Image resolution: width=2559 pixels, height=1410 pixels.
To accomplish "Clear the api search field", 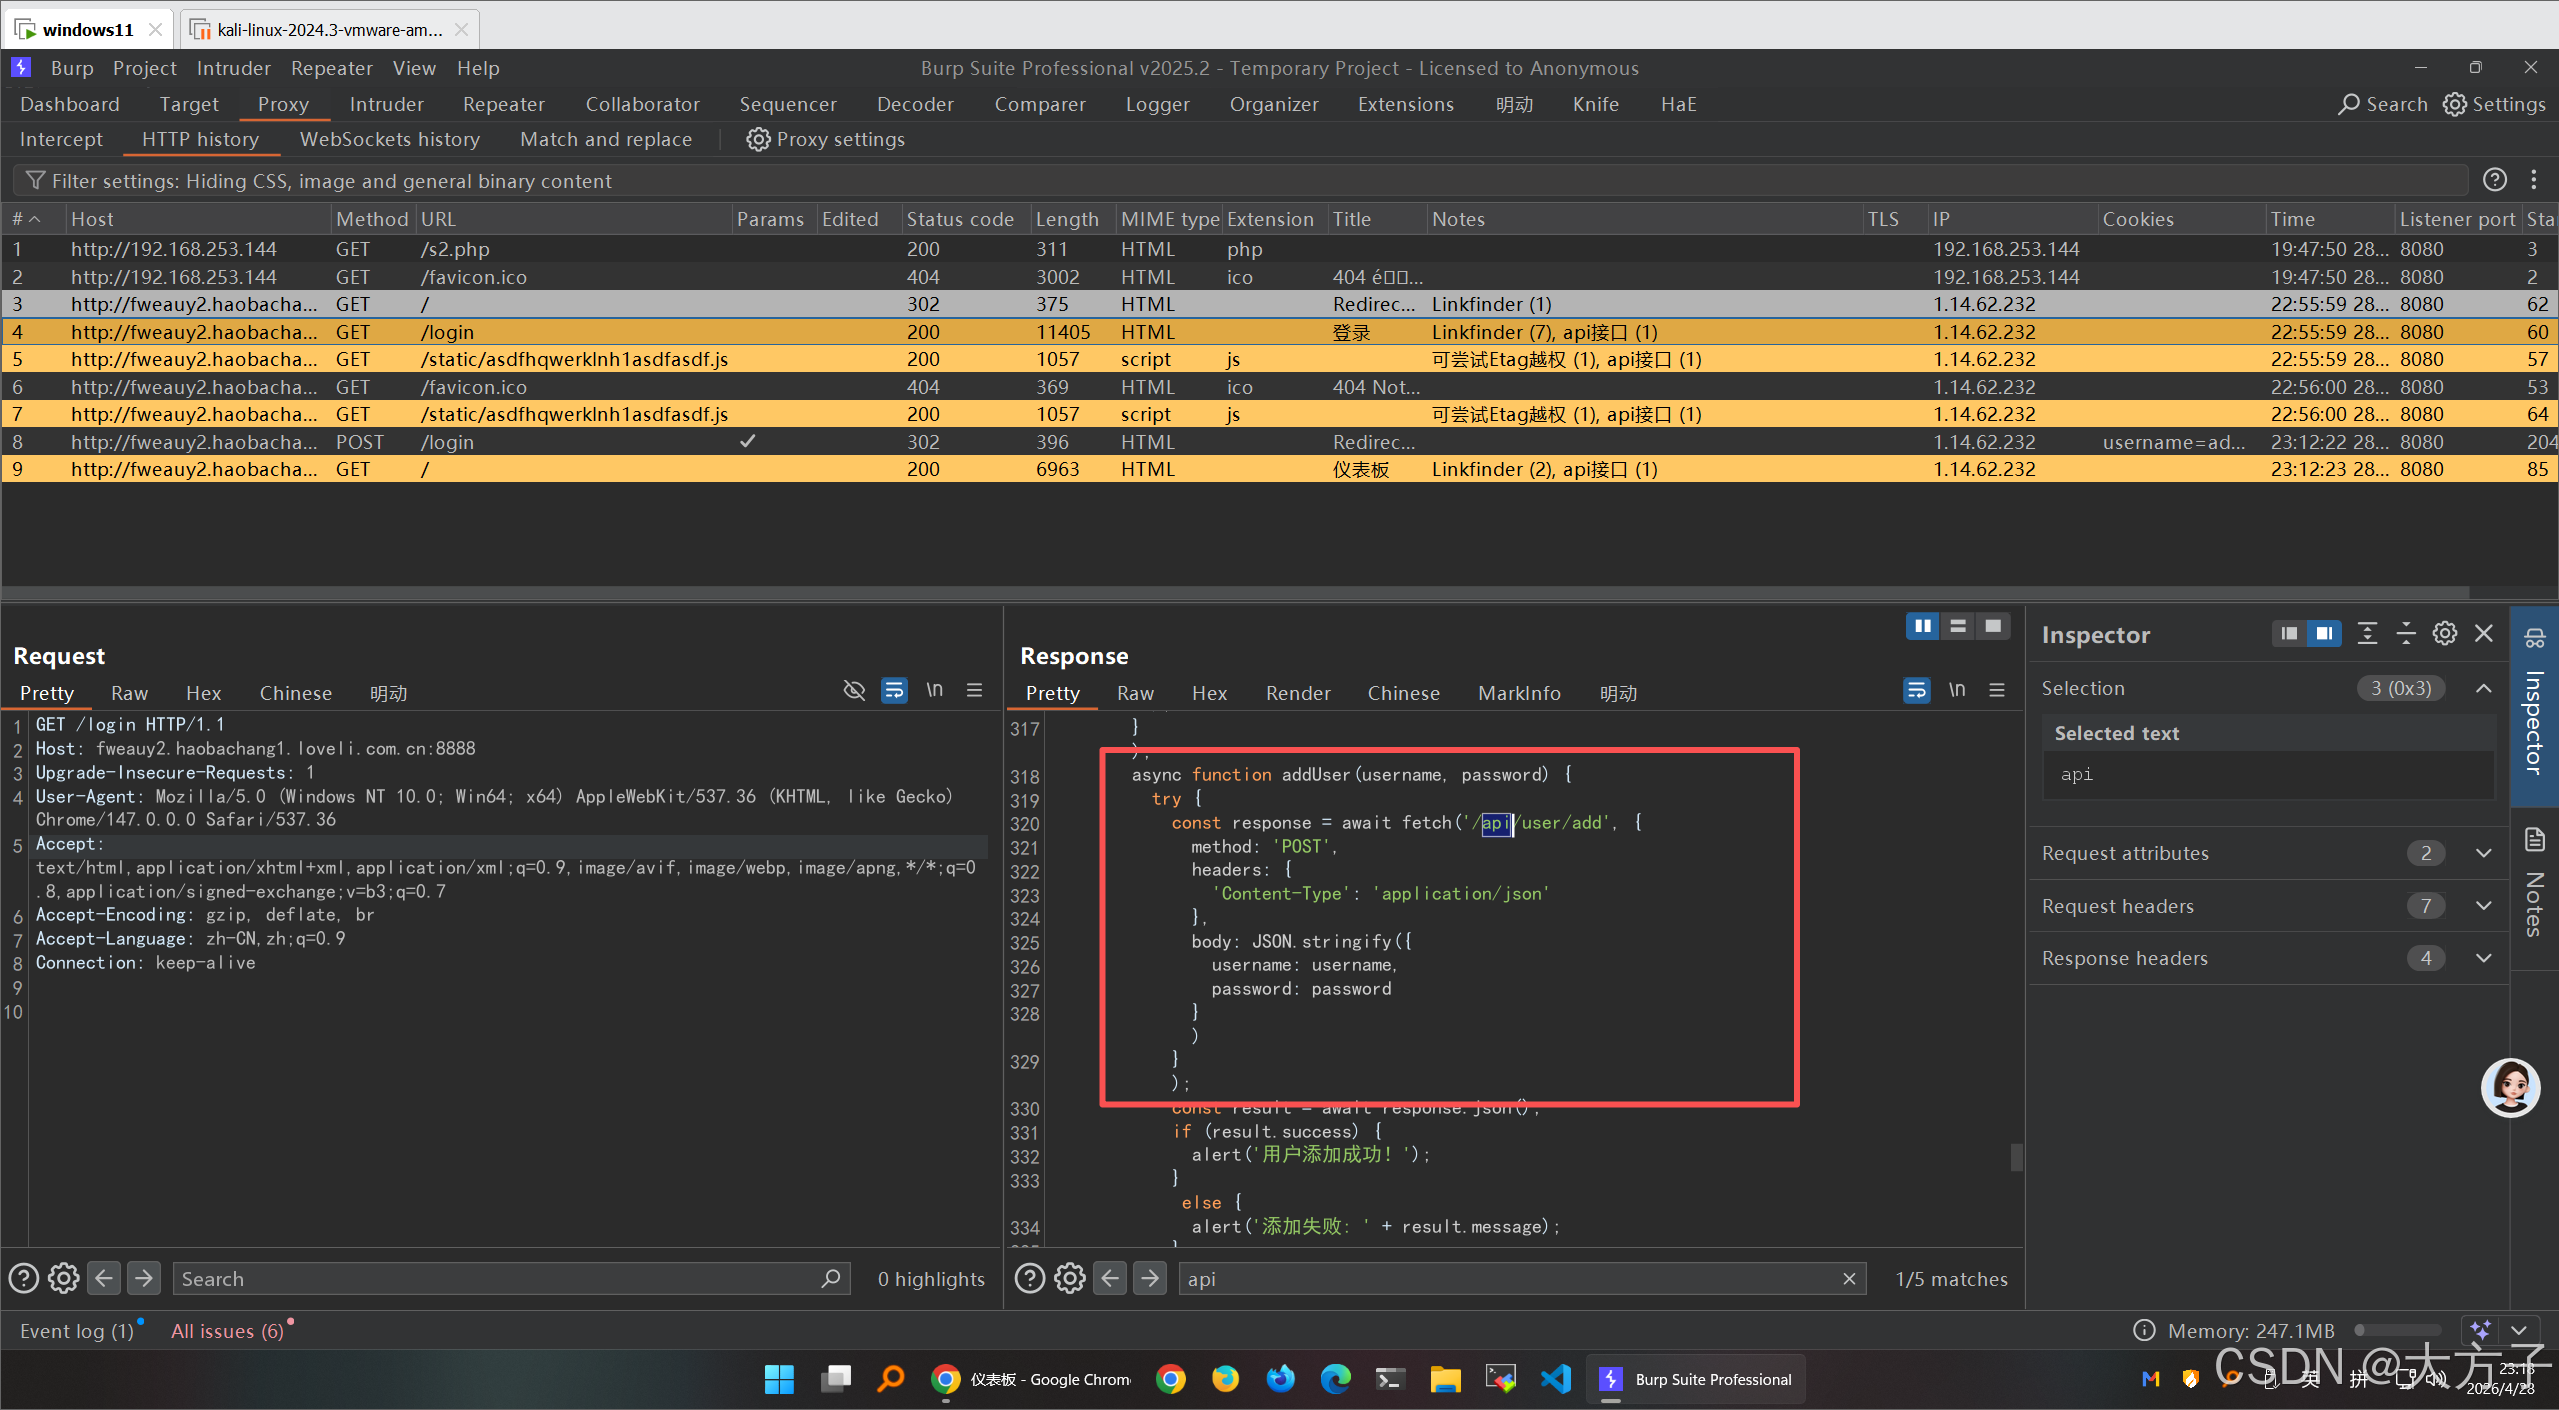I will tap(1849, 1279).
